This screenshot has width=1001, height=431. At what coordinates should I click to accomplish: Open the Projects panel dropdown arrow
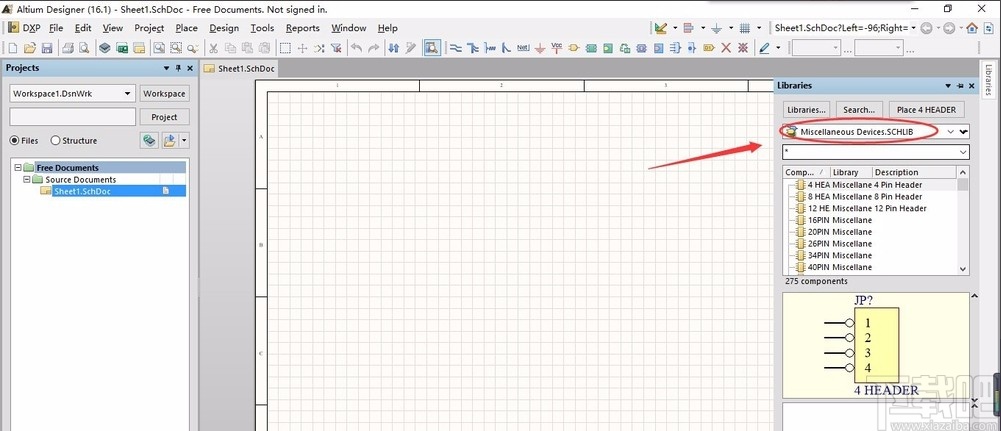tap(167, 68)
